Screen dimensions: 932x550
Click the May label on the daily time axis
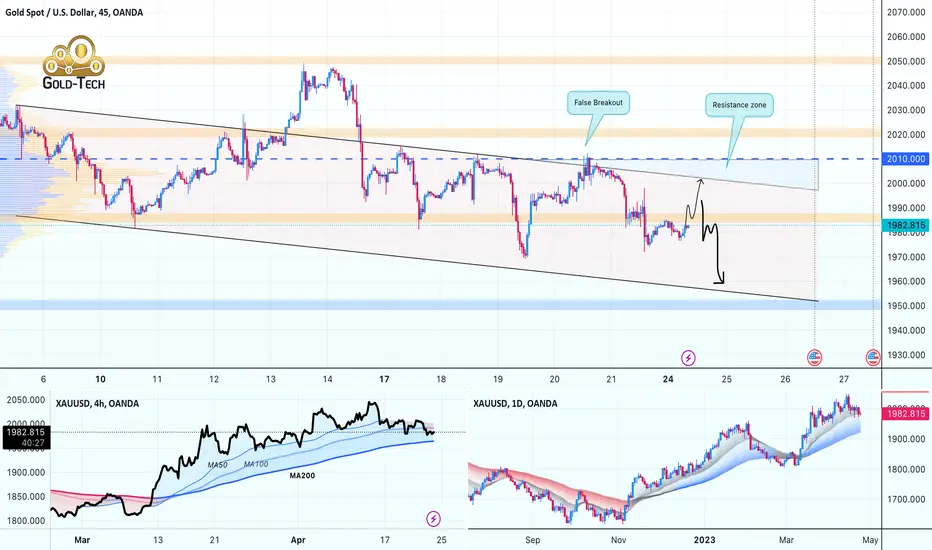(x=870, y=540)
